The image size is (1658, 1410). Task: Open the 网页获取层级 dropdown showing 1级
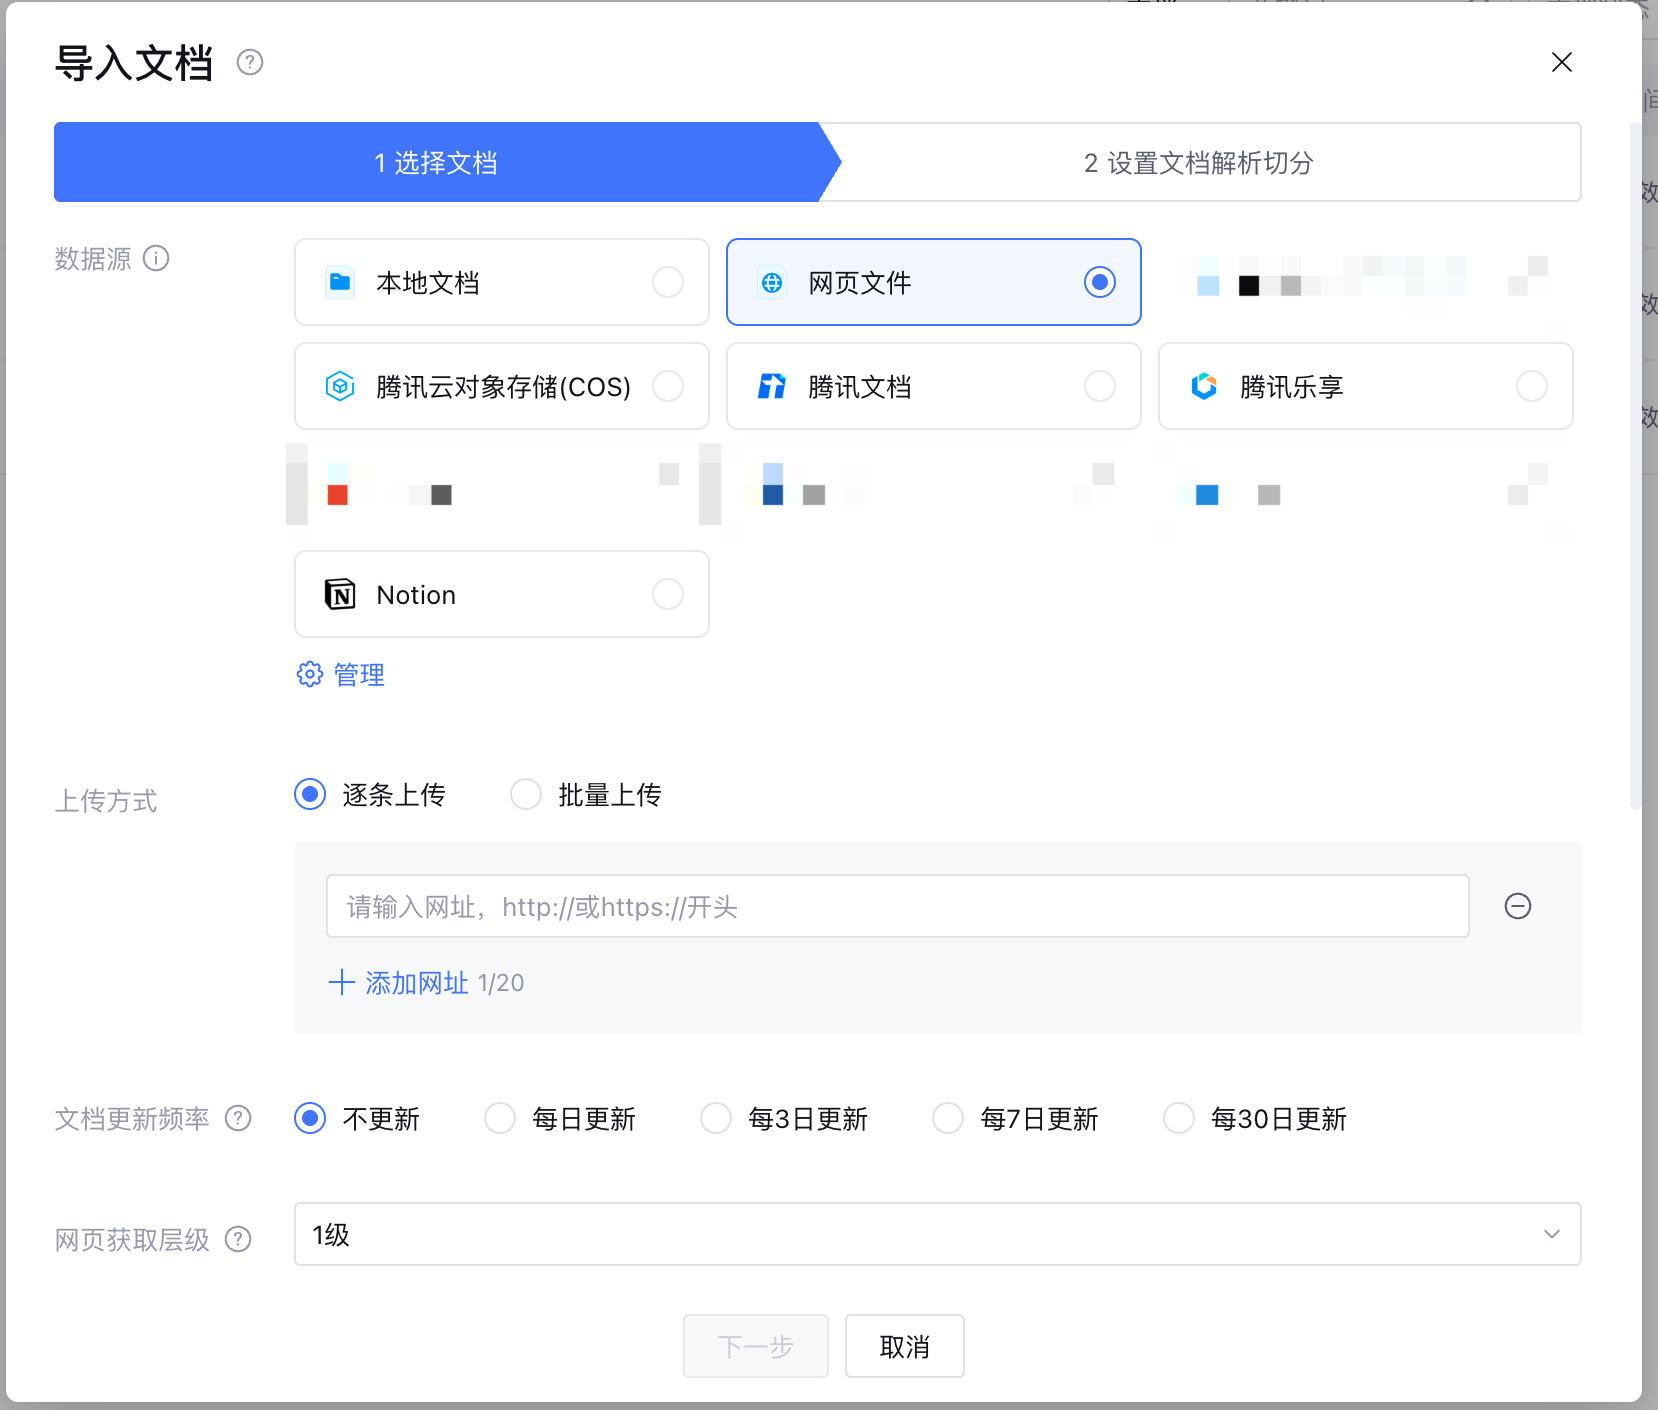tap(938, 1234)
